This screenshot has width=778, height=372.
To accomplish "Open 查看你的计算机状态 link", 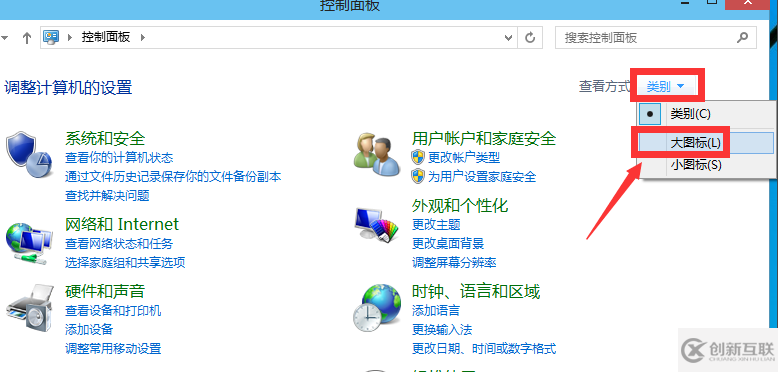I will pyautogui.click(x=119, y=158).
